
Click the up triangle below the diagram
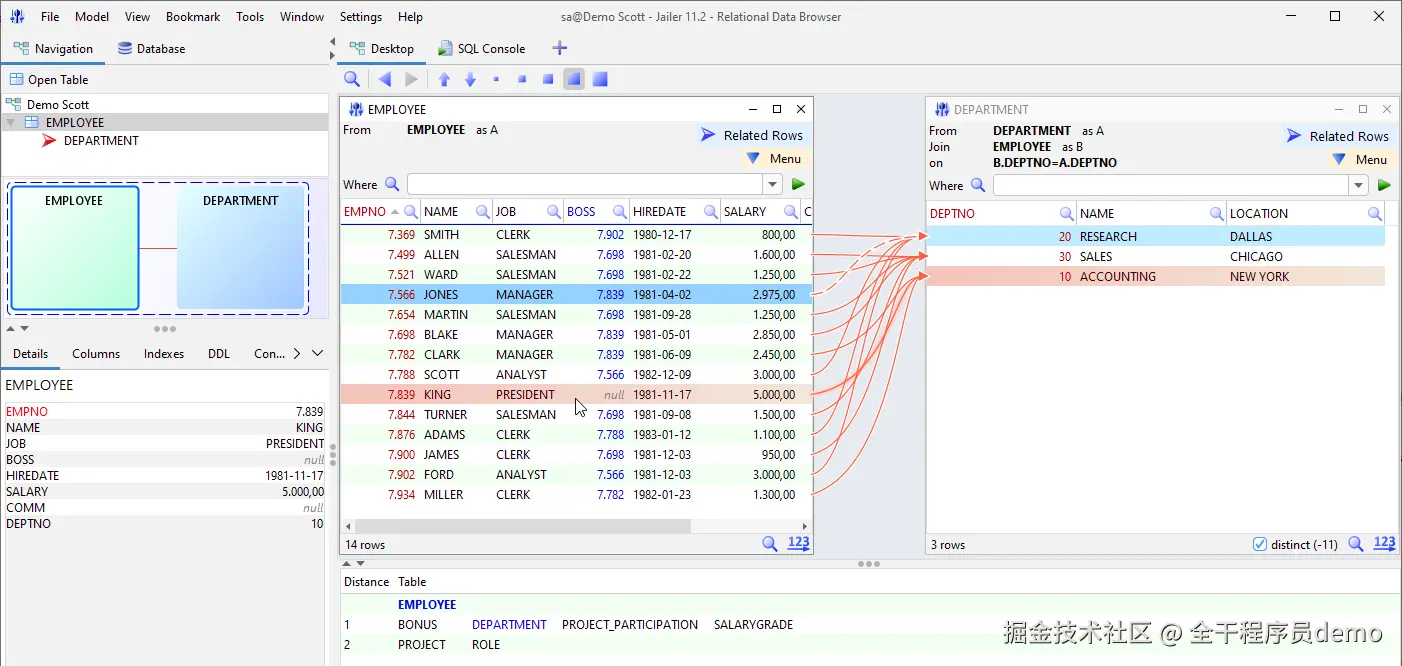(11, 328)
